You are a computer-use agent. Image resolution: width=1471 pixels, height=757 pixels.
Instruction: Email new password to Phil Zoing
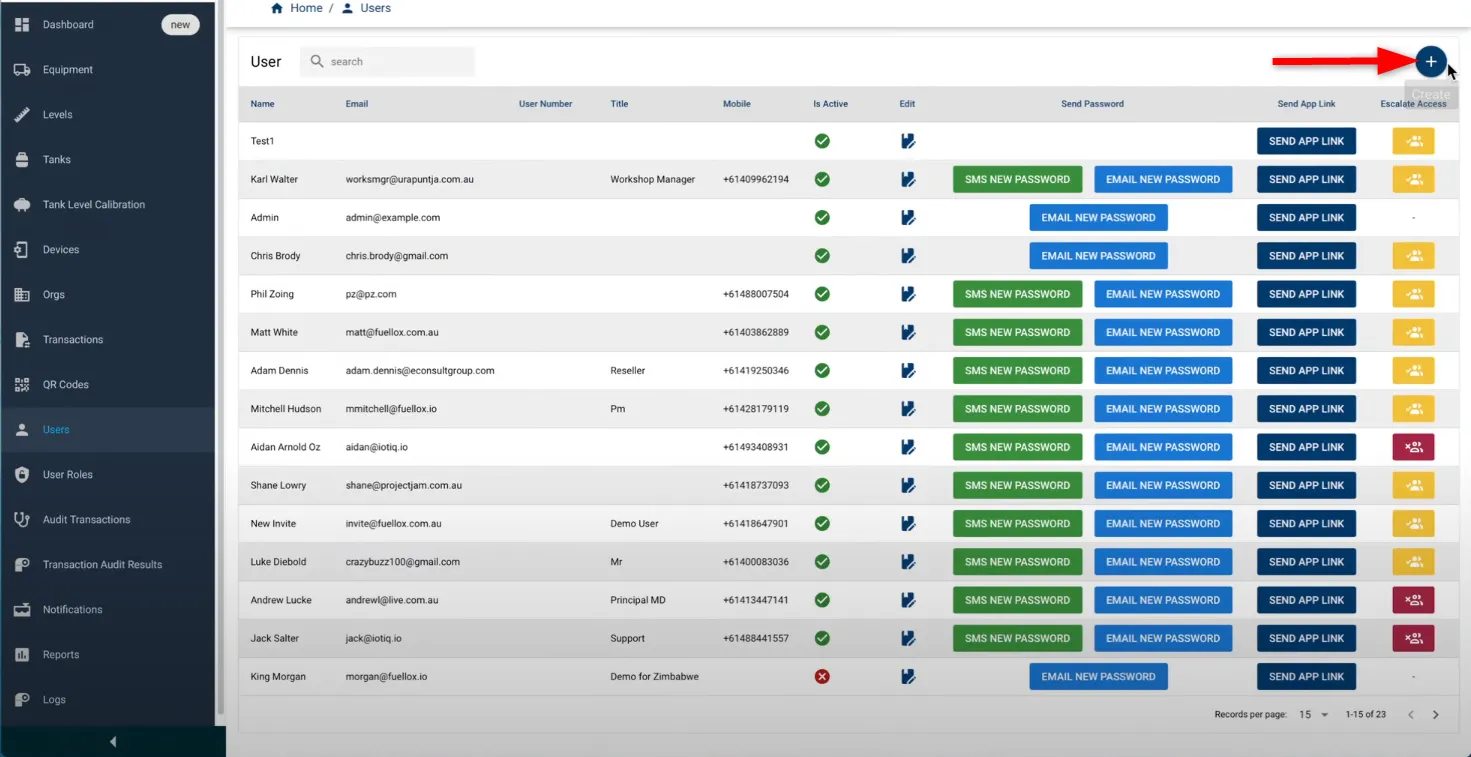(x=1163, y=294)
